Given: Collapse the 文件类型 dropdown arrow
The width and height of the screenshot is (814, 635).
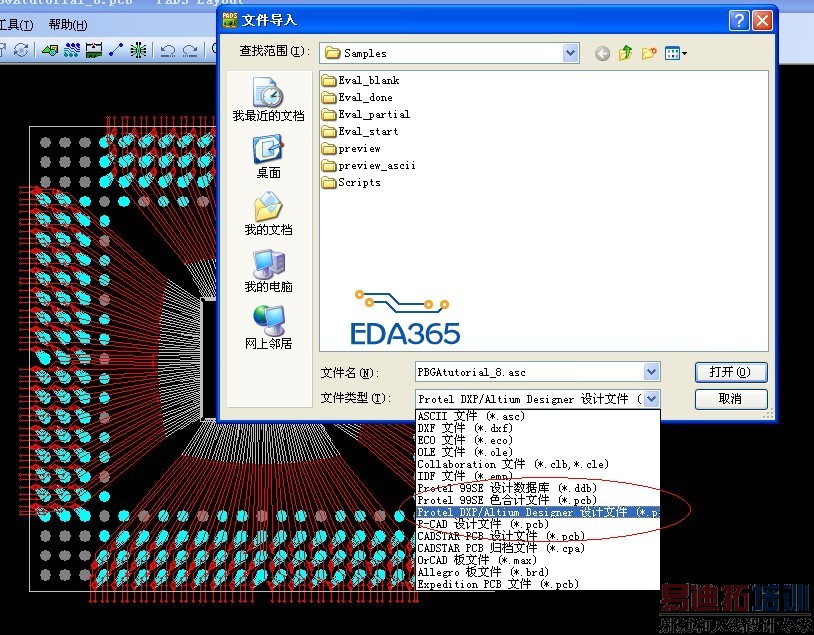Looking at the screenshot, I should pos(652,399).
